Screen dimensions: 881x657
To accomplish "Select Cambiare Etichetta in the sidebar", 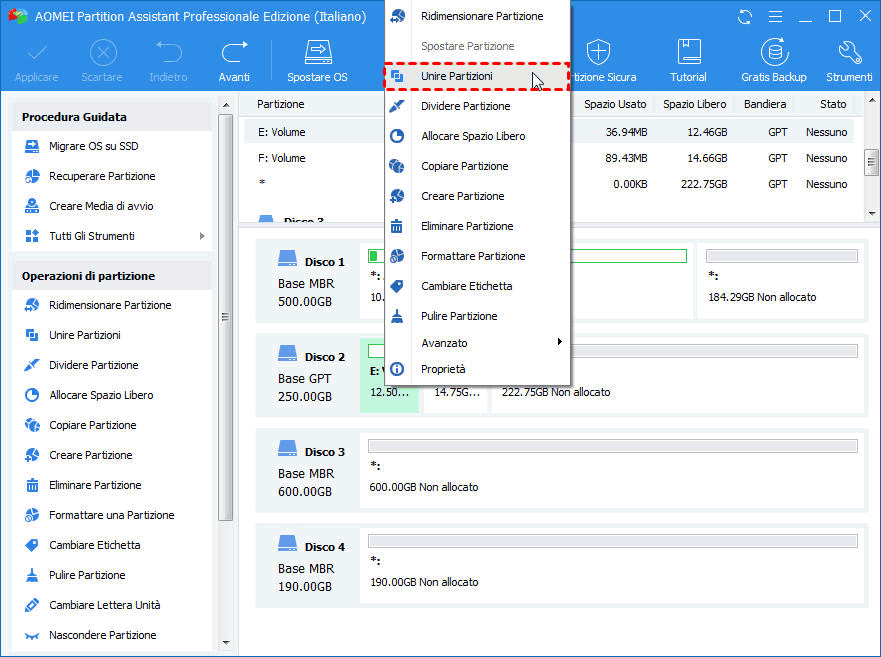I will point(94,545).
